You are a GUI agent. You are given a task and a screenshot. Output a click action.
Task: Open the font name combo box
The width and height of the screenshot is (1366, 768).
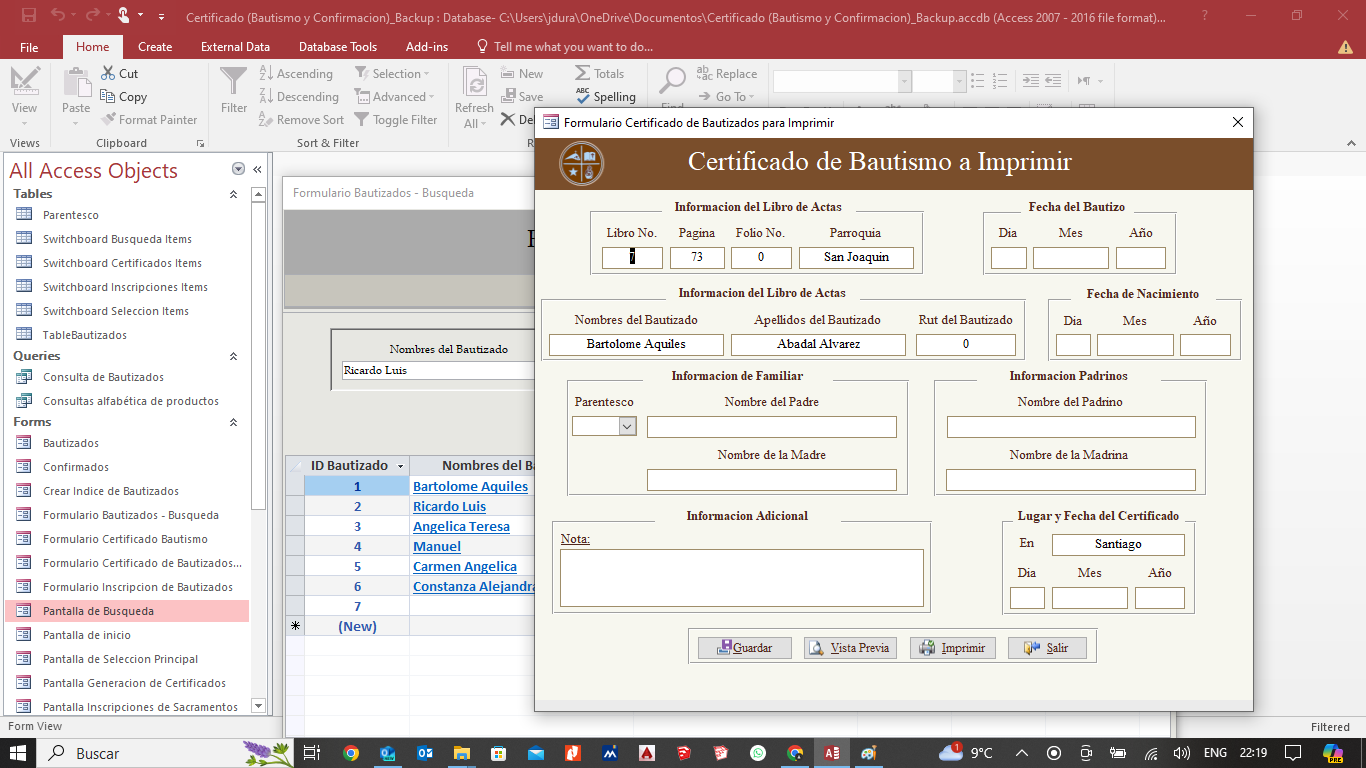click(904, 82)
